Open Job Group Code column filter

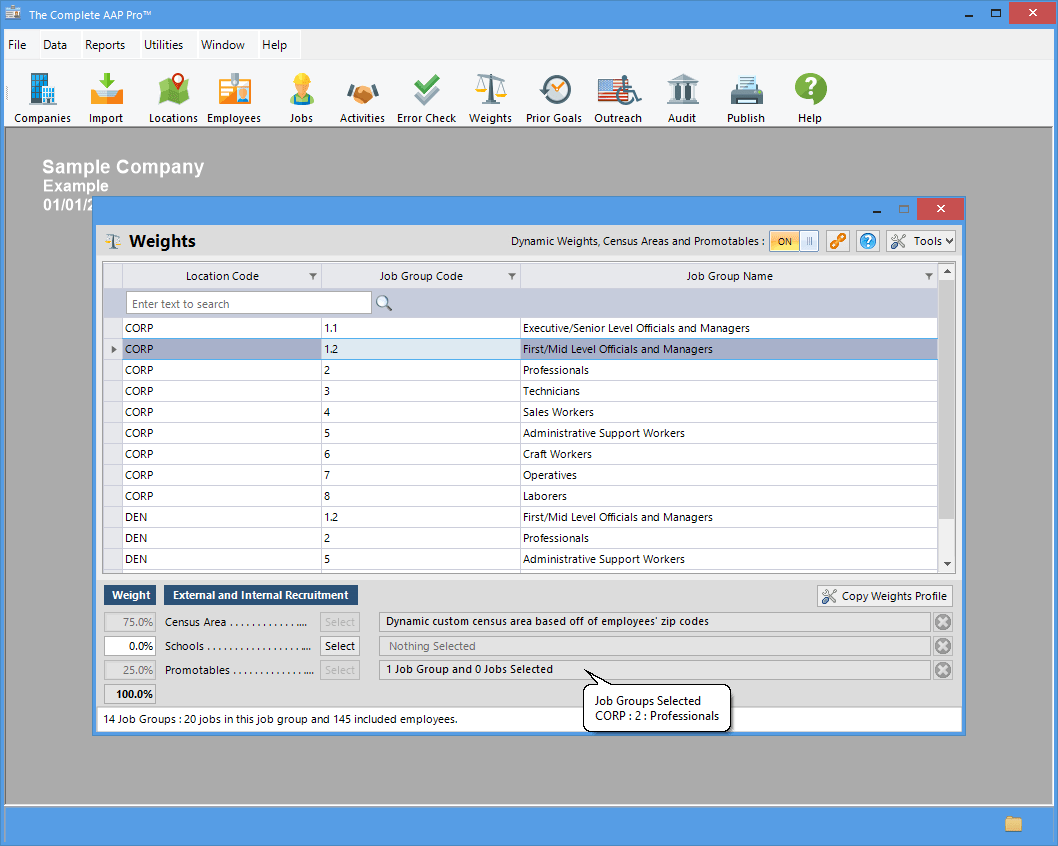(x=511, y=276)
